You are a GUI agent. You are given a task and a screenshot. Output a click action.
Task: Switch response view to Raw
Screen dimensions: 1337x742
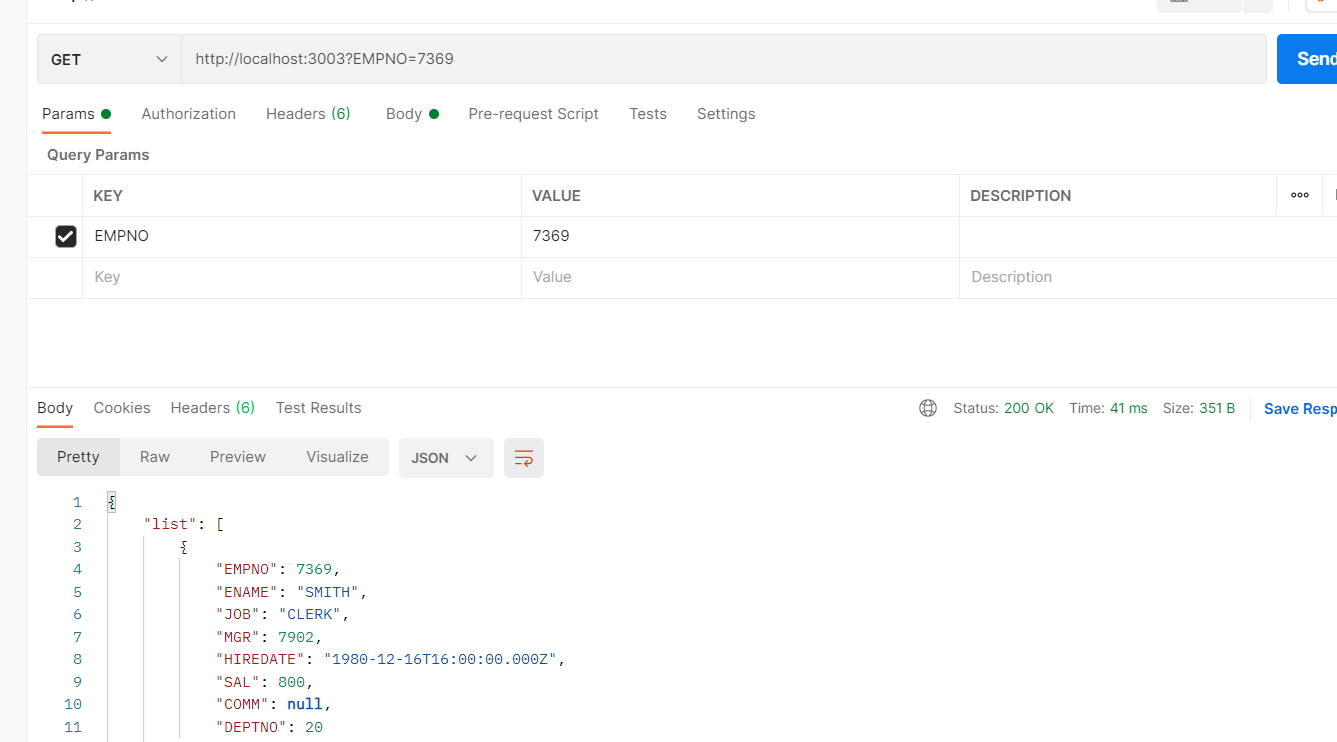pyautogui.click(x=154, y=457)
